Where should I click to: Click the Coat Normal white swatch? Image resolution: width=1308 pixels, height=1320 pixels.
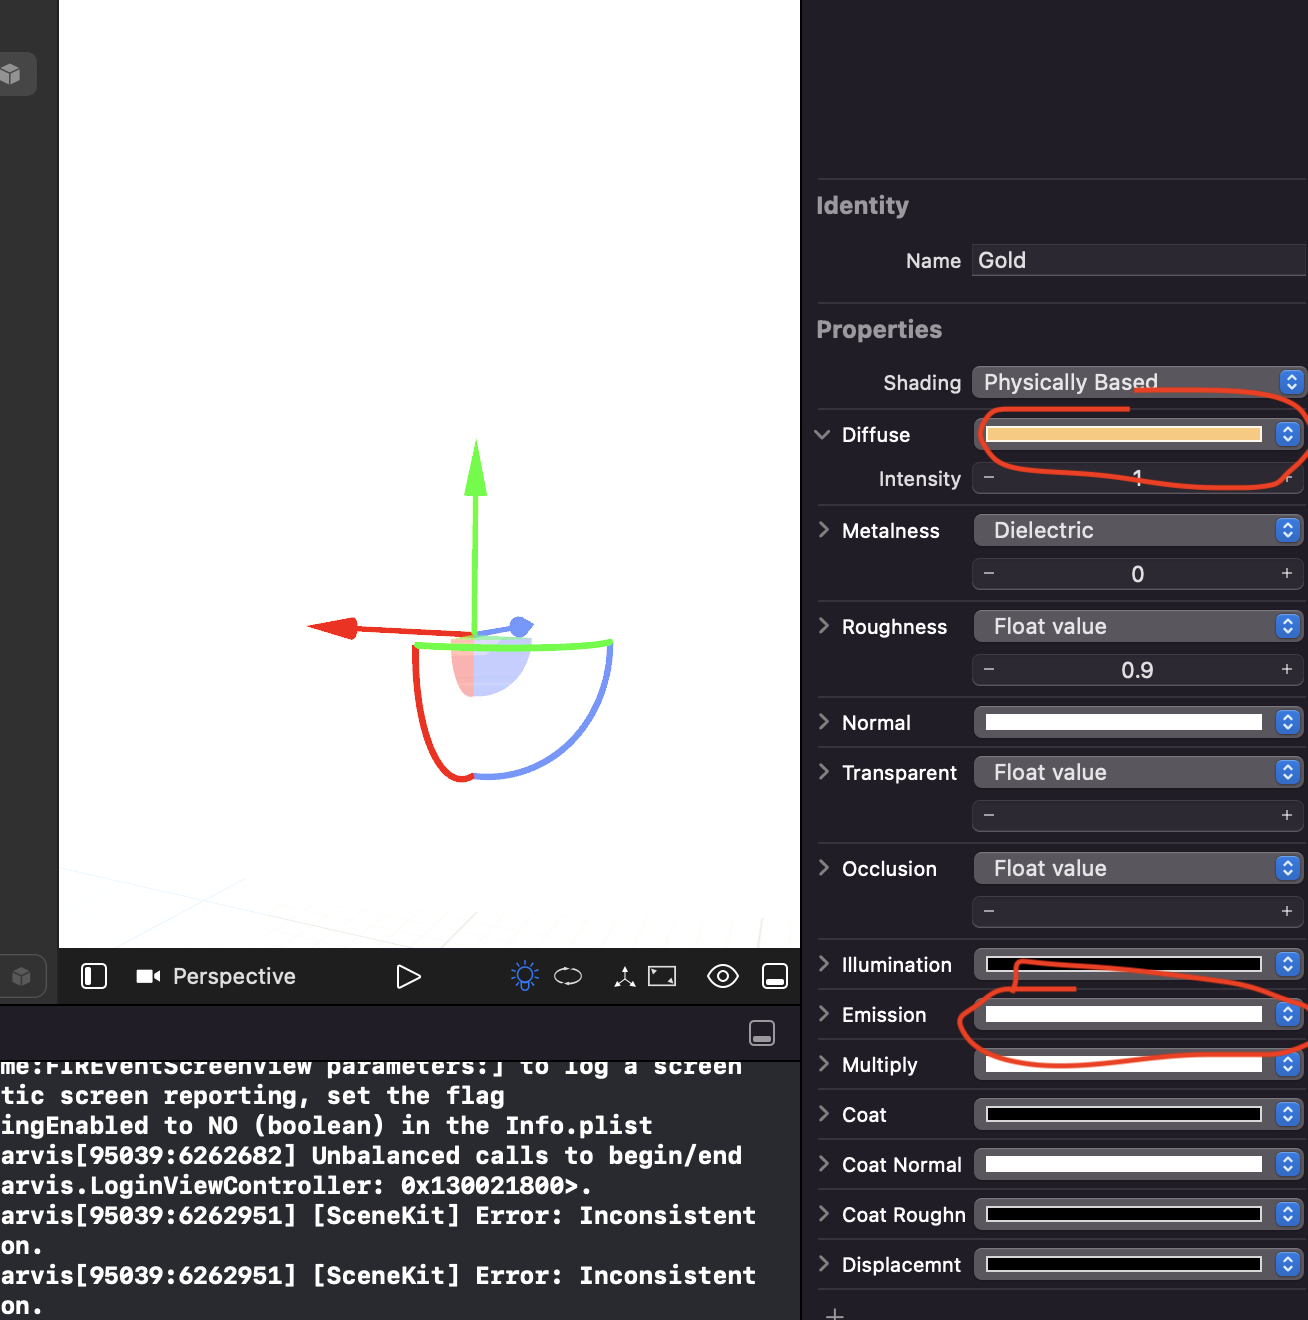1124,1164
